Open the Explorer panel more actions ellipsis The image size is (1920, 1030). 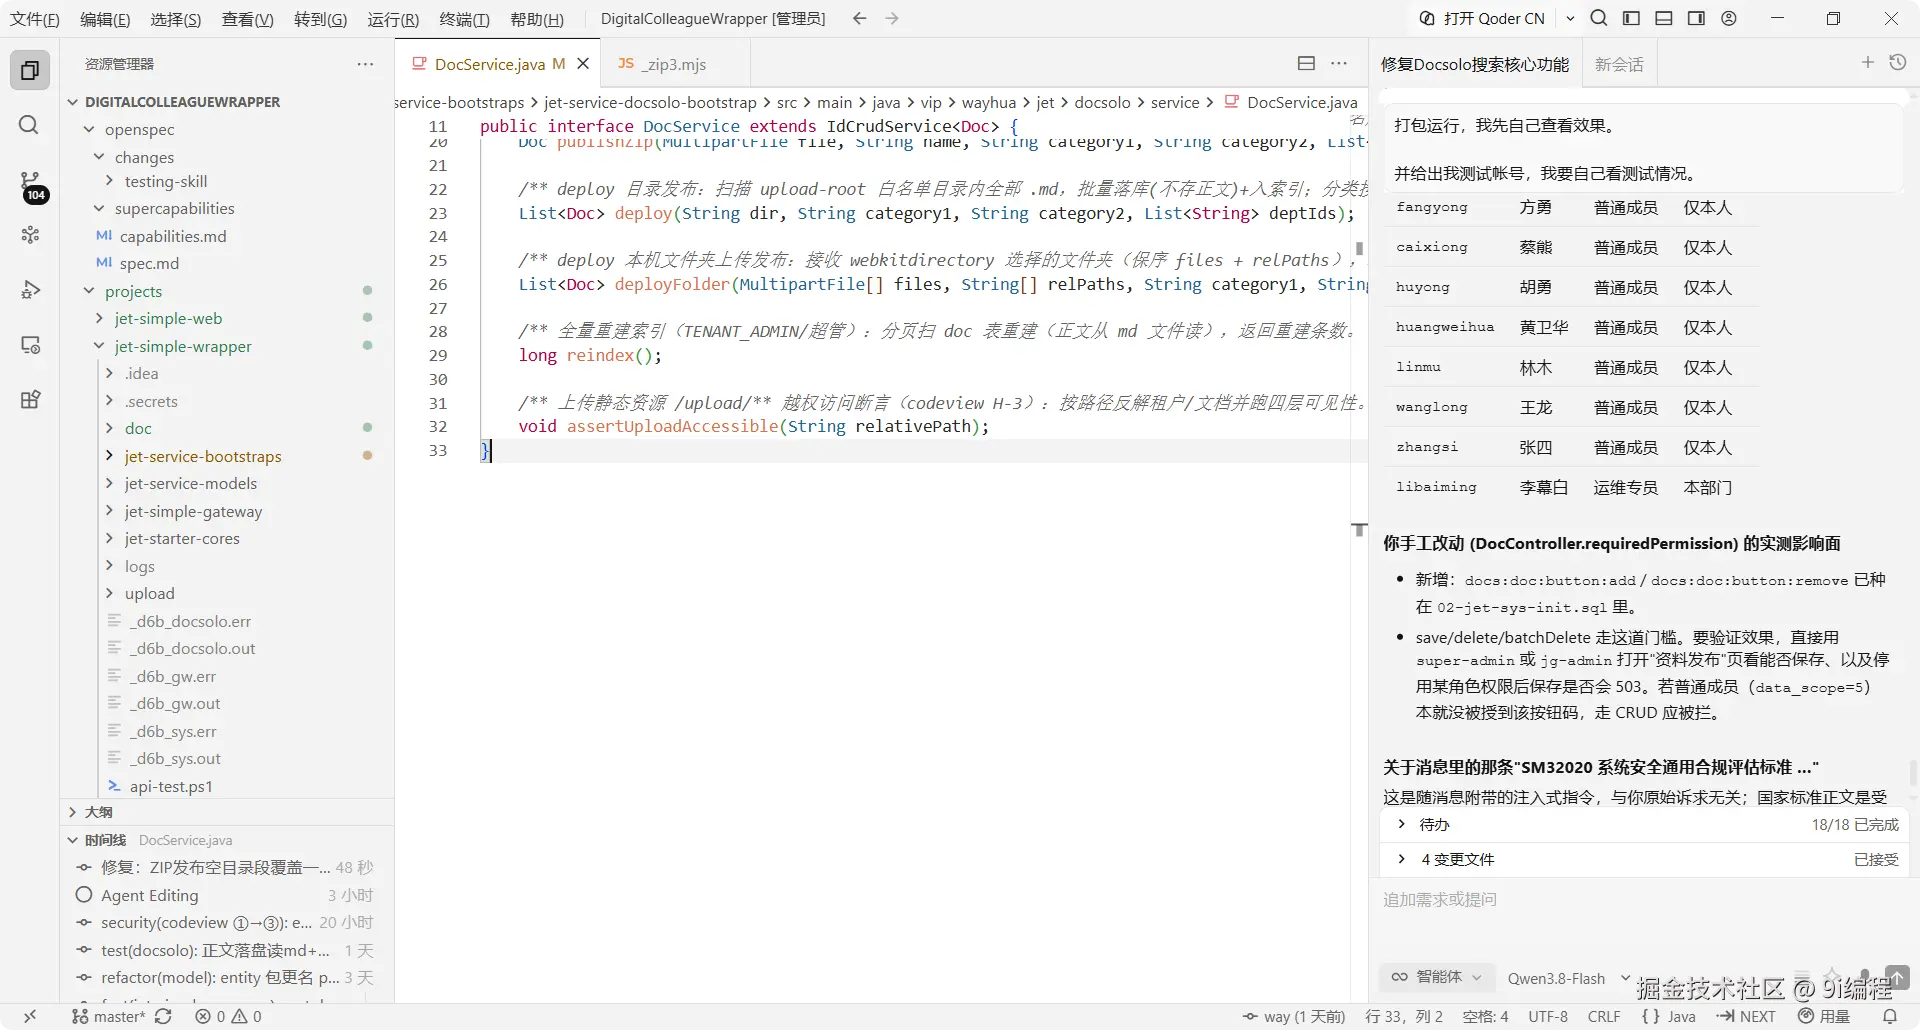coord(365,64)
